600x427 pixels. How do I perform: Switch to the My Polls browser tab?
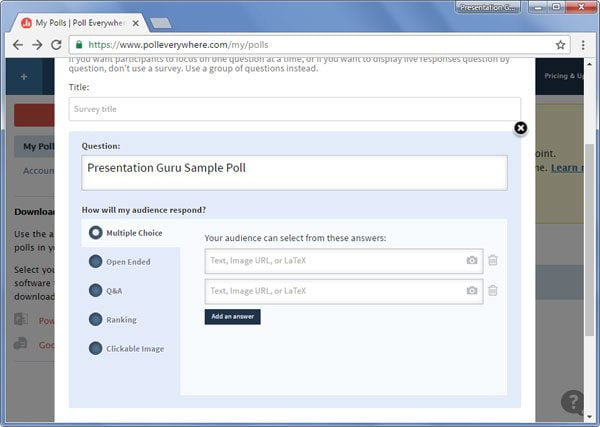point(80,23)
